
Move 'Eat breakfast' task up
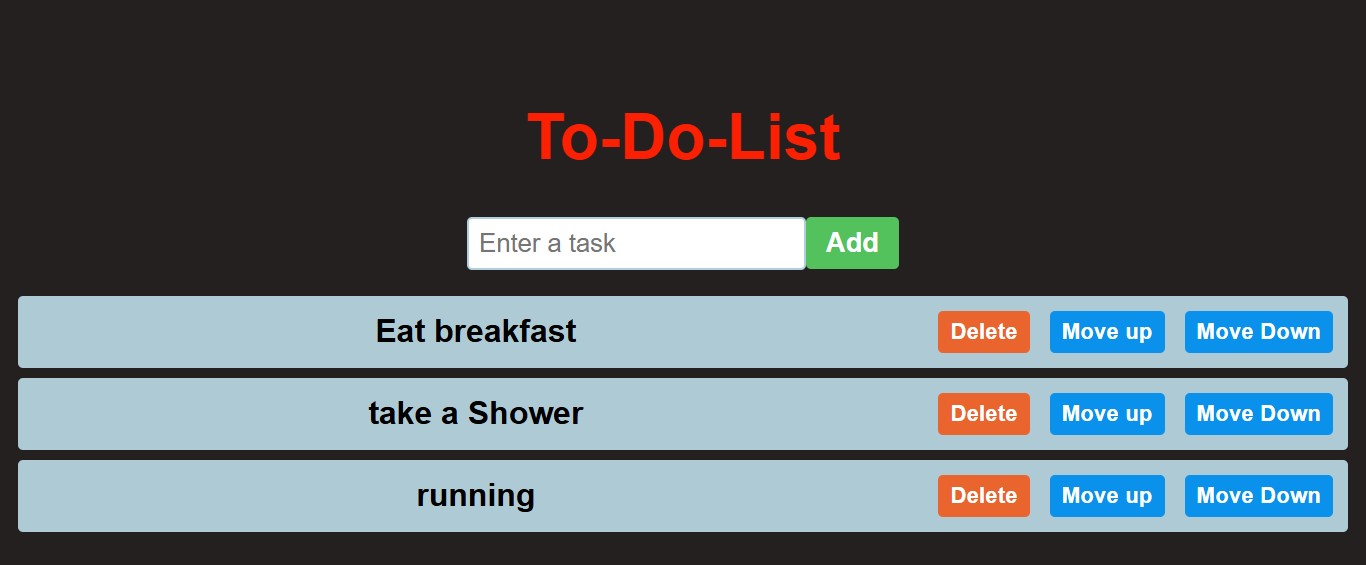1106,332
